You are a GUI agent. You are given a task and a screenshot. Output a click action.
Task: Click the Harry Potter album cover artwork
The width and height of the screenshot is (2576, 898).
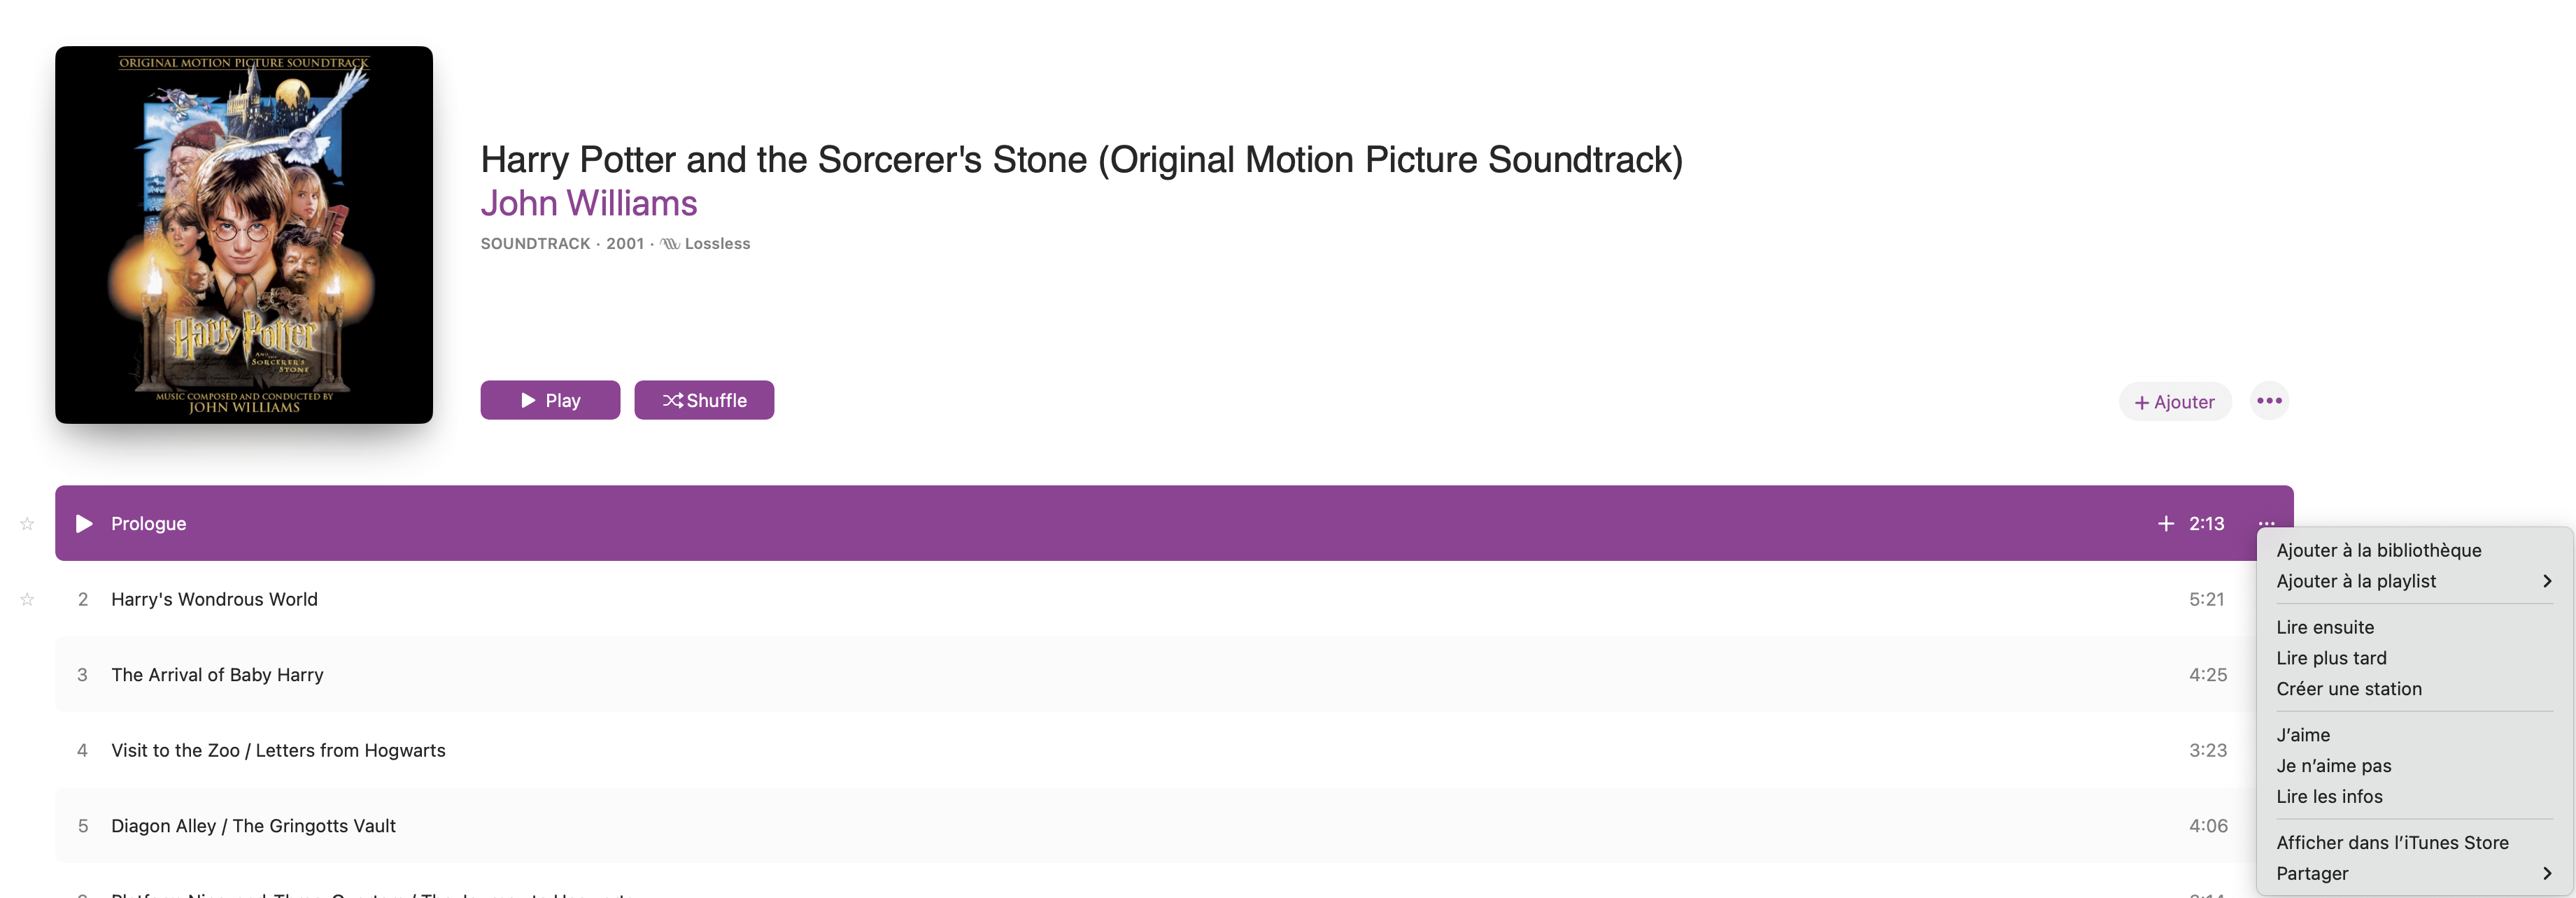(x=244, y=235)
